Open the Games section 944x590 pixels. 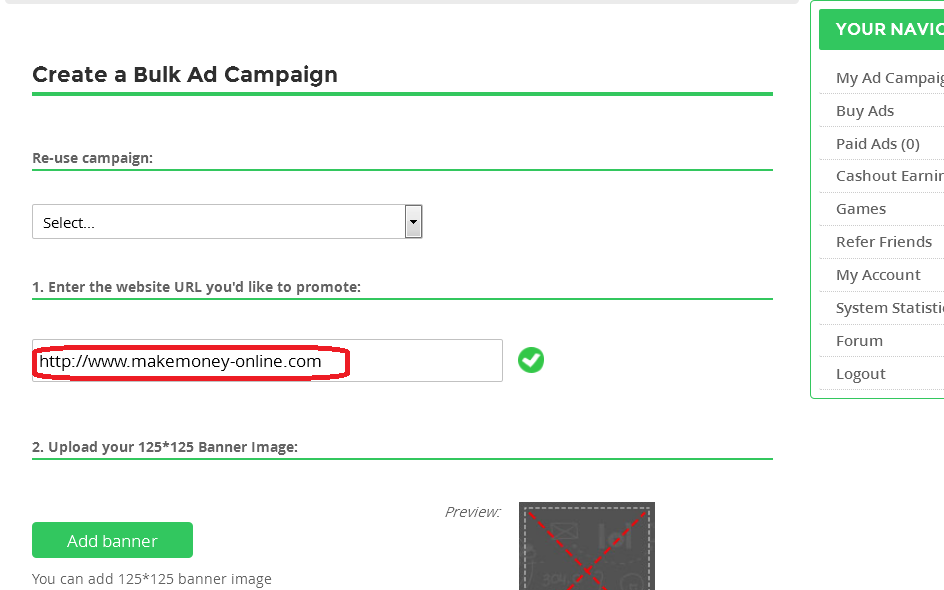click(x=861, y=209)
